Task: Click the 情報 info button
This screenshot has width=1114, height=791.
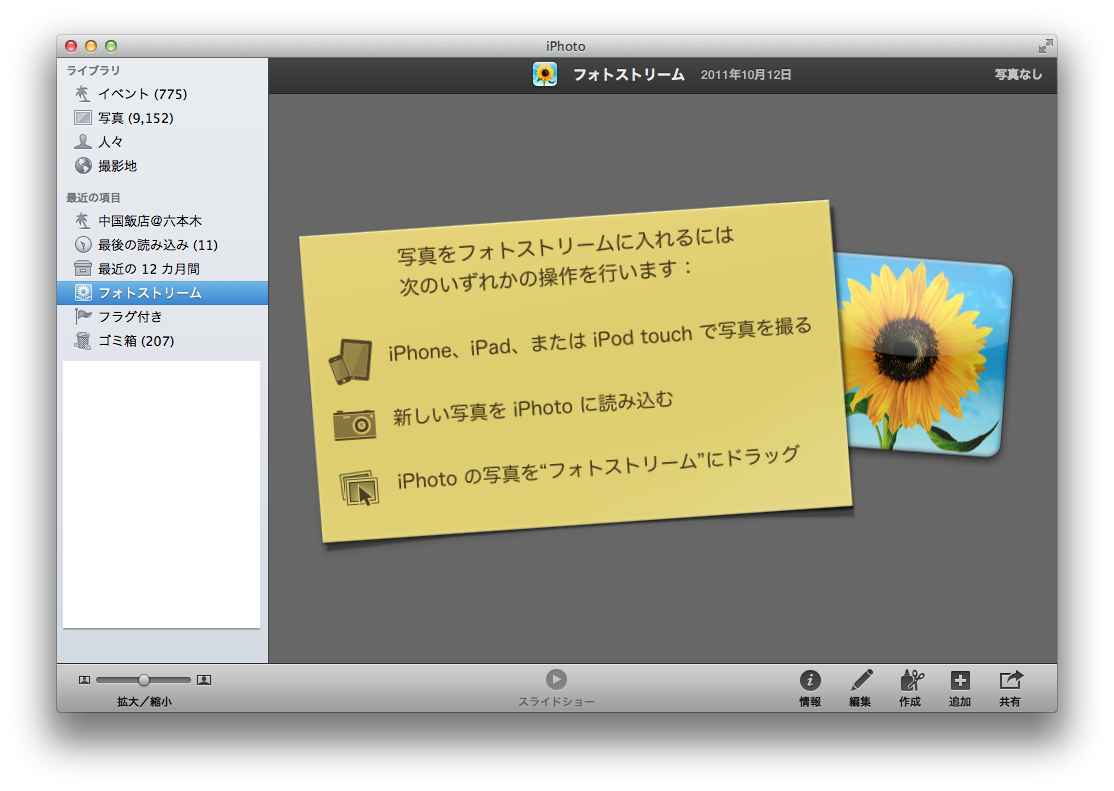Action: click(x=810, y=688)
